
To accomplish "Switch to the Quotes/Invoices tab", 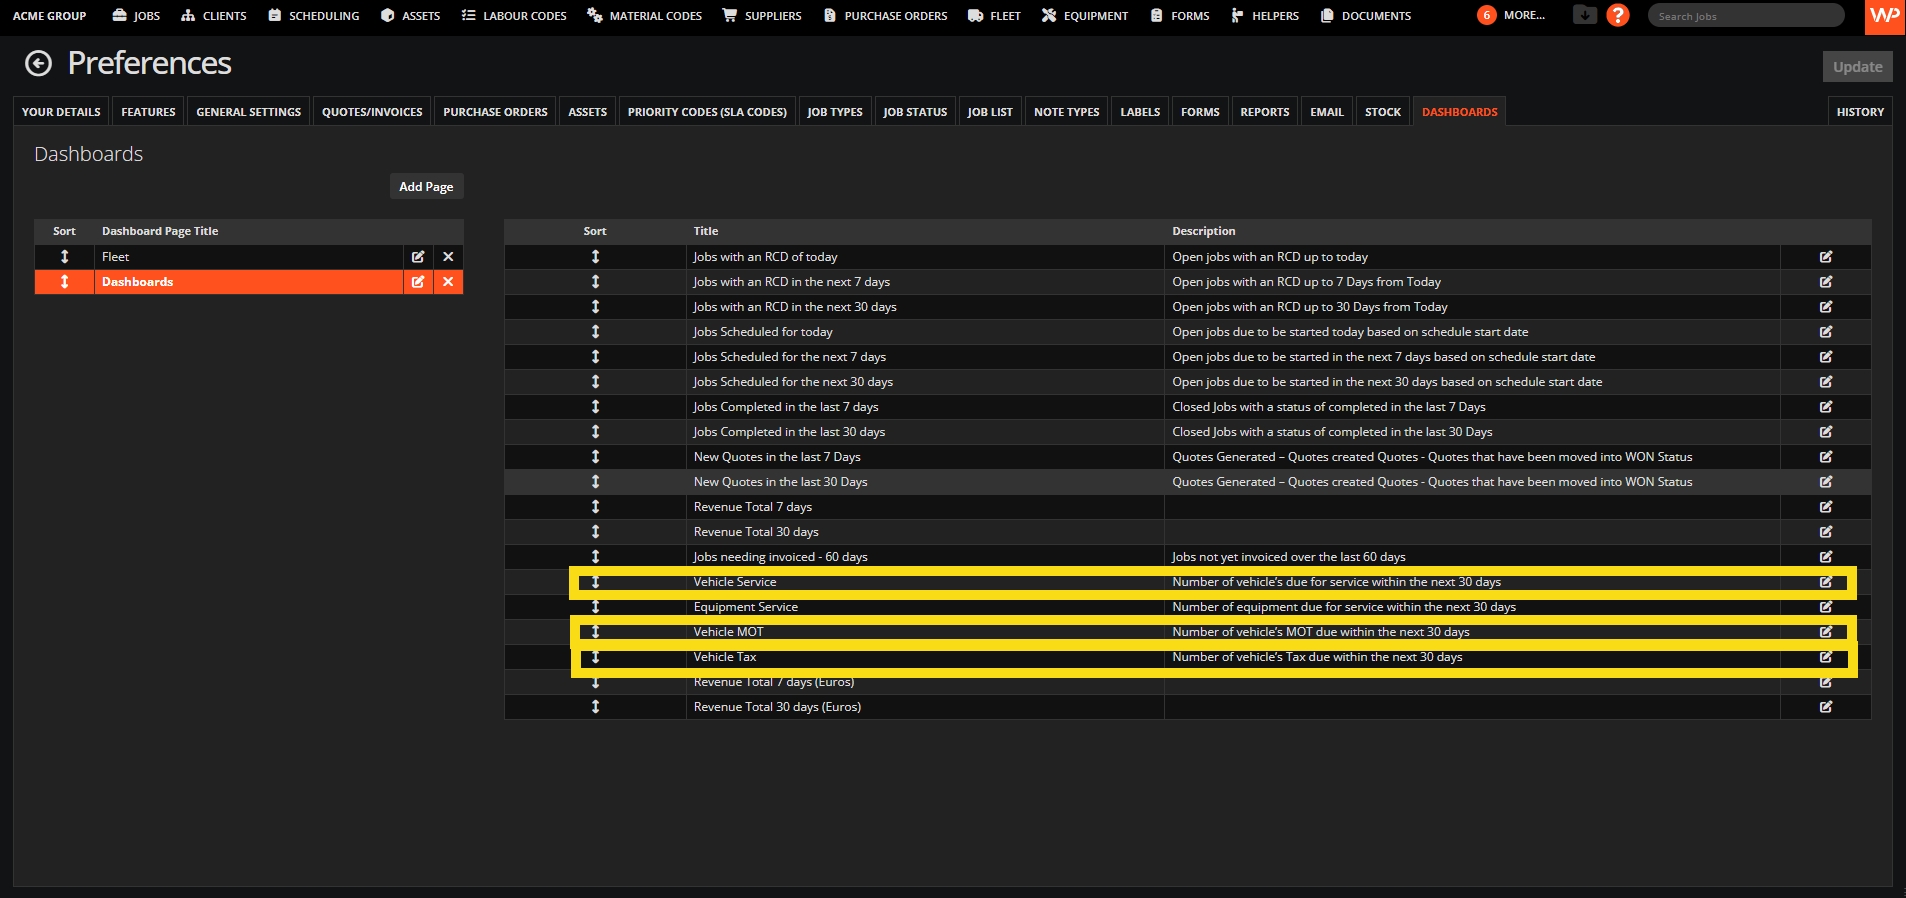I will 372,112.
